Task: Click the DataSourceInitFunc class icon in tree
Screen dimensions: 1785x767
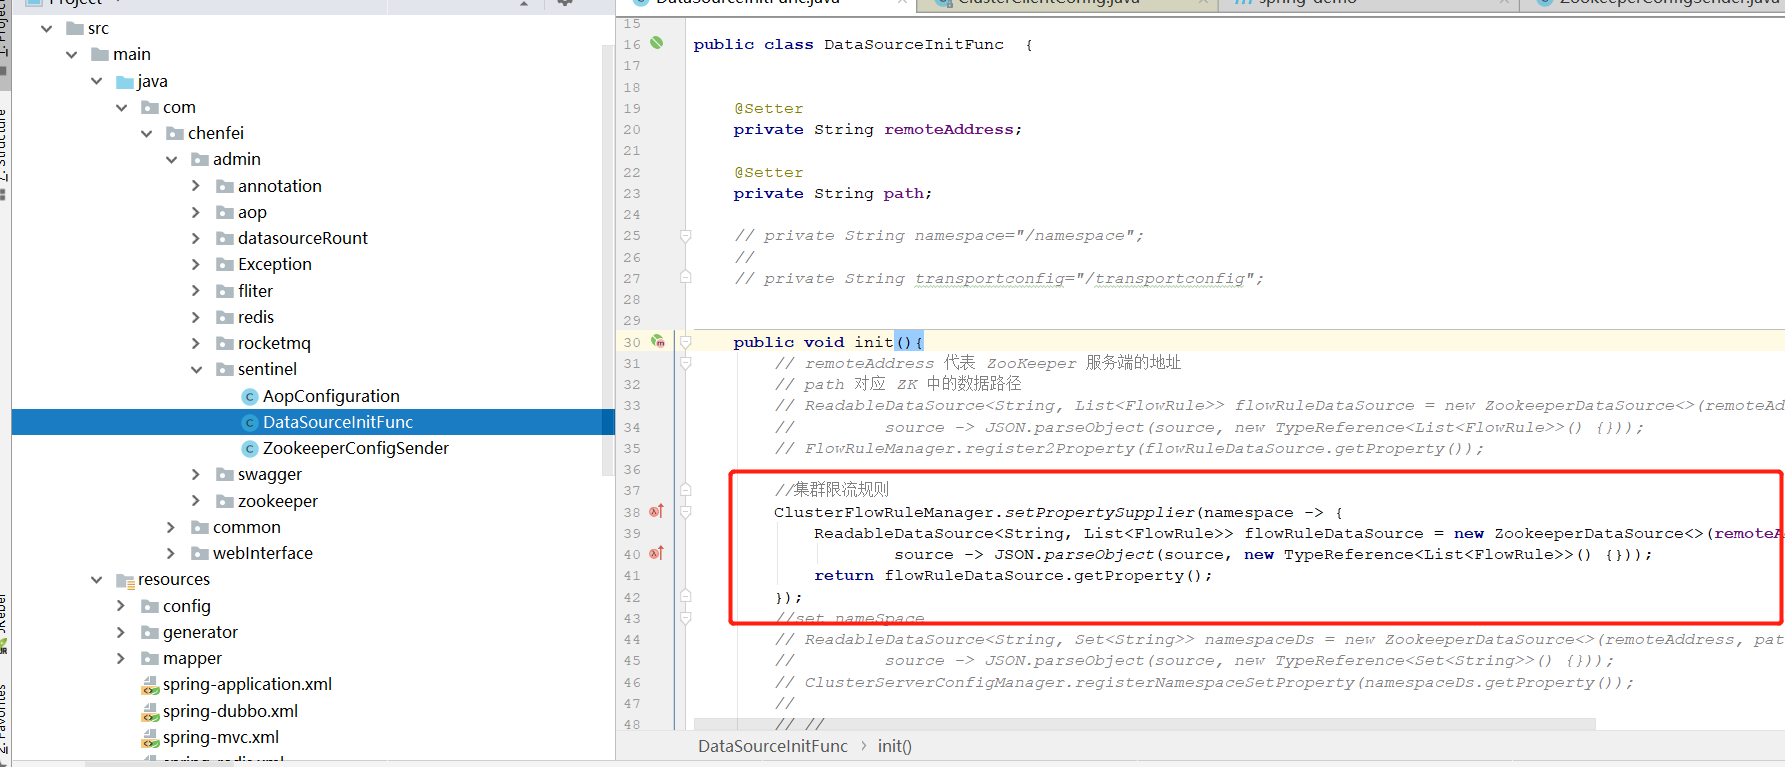Action: click(x=250, y=423)
